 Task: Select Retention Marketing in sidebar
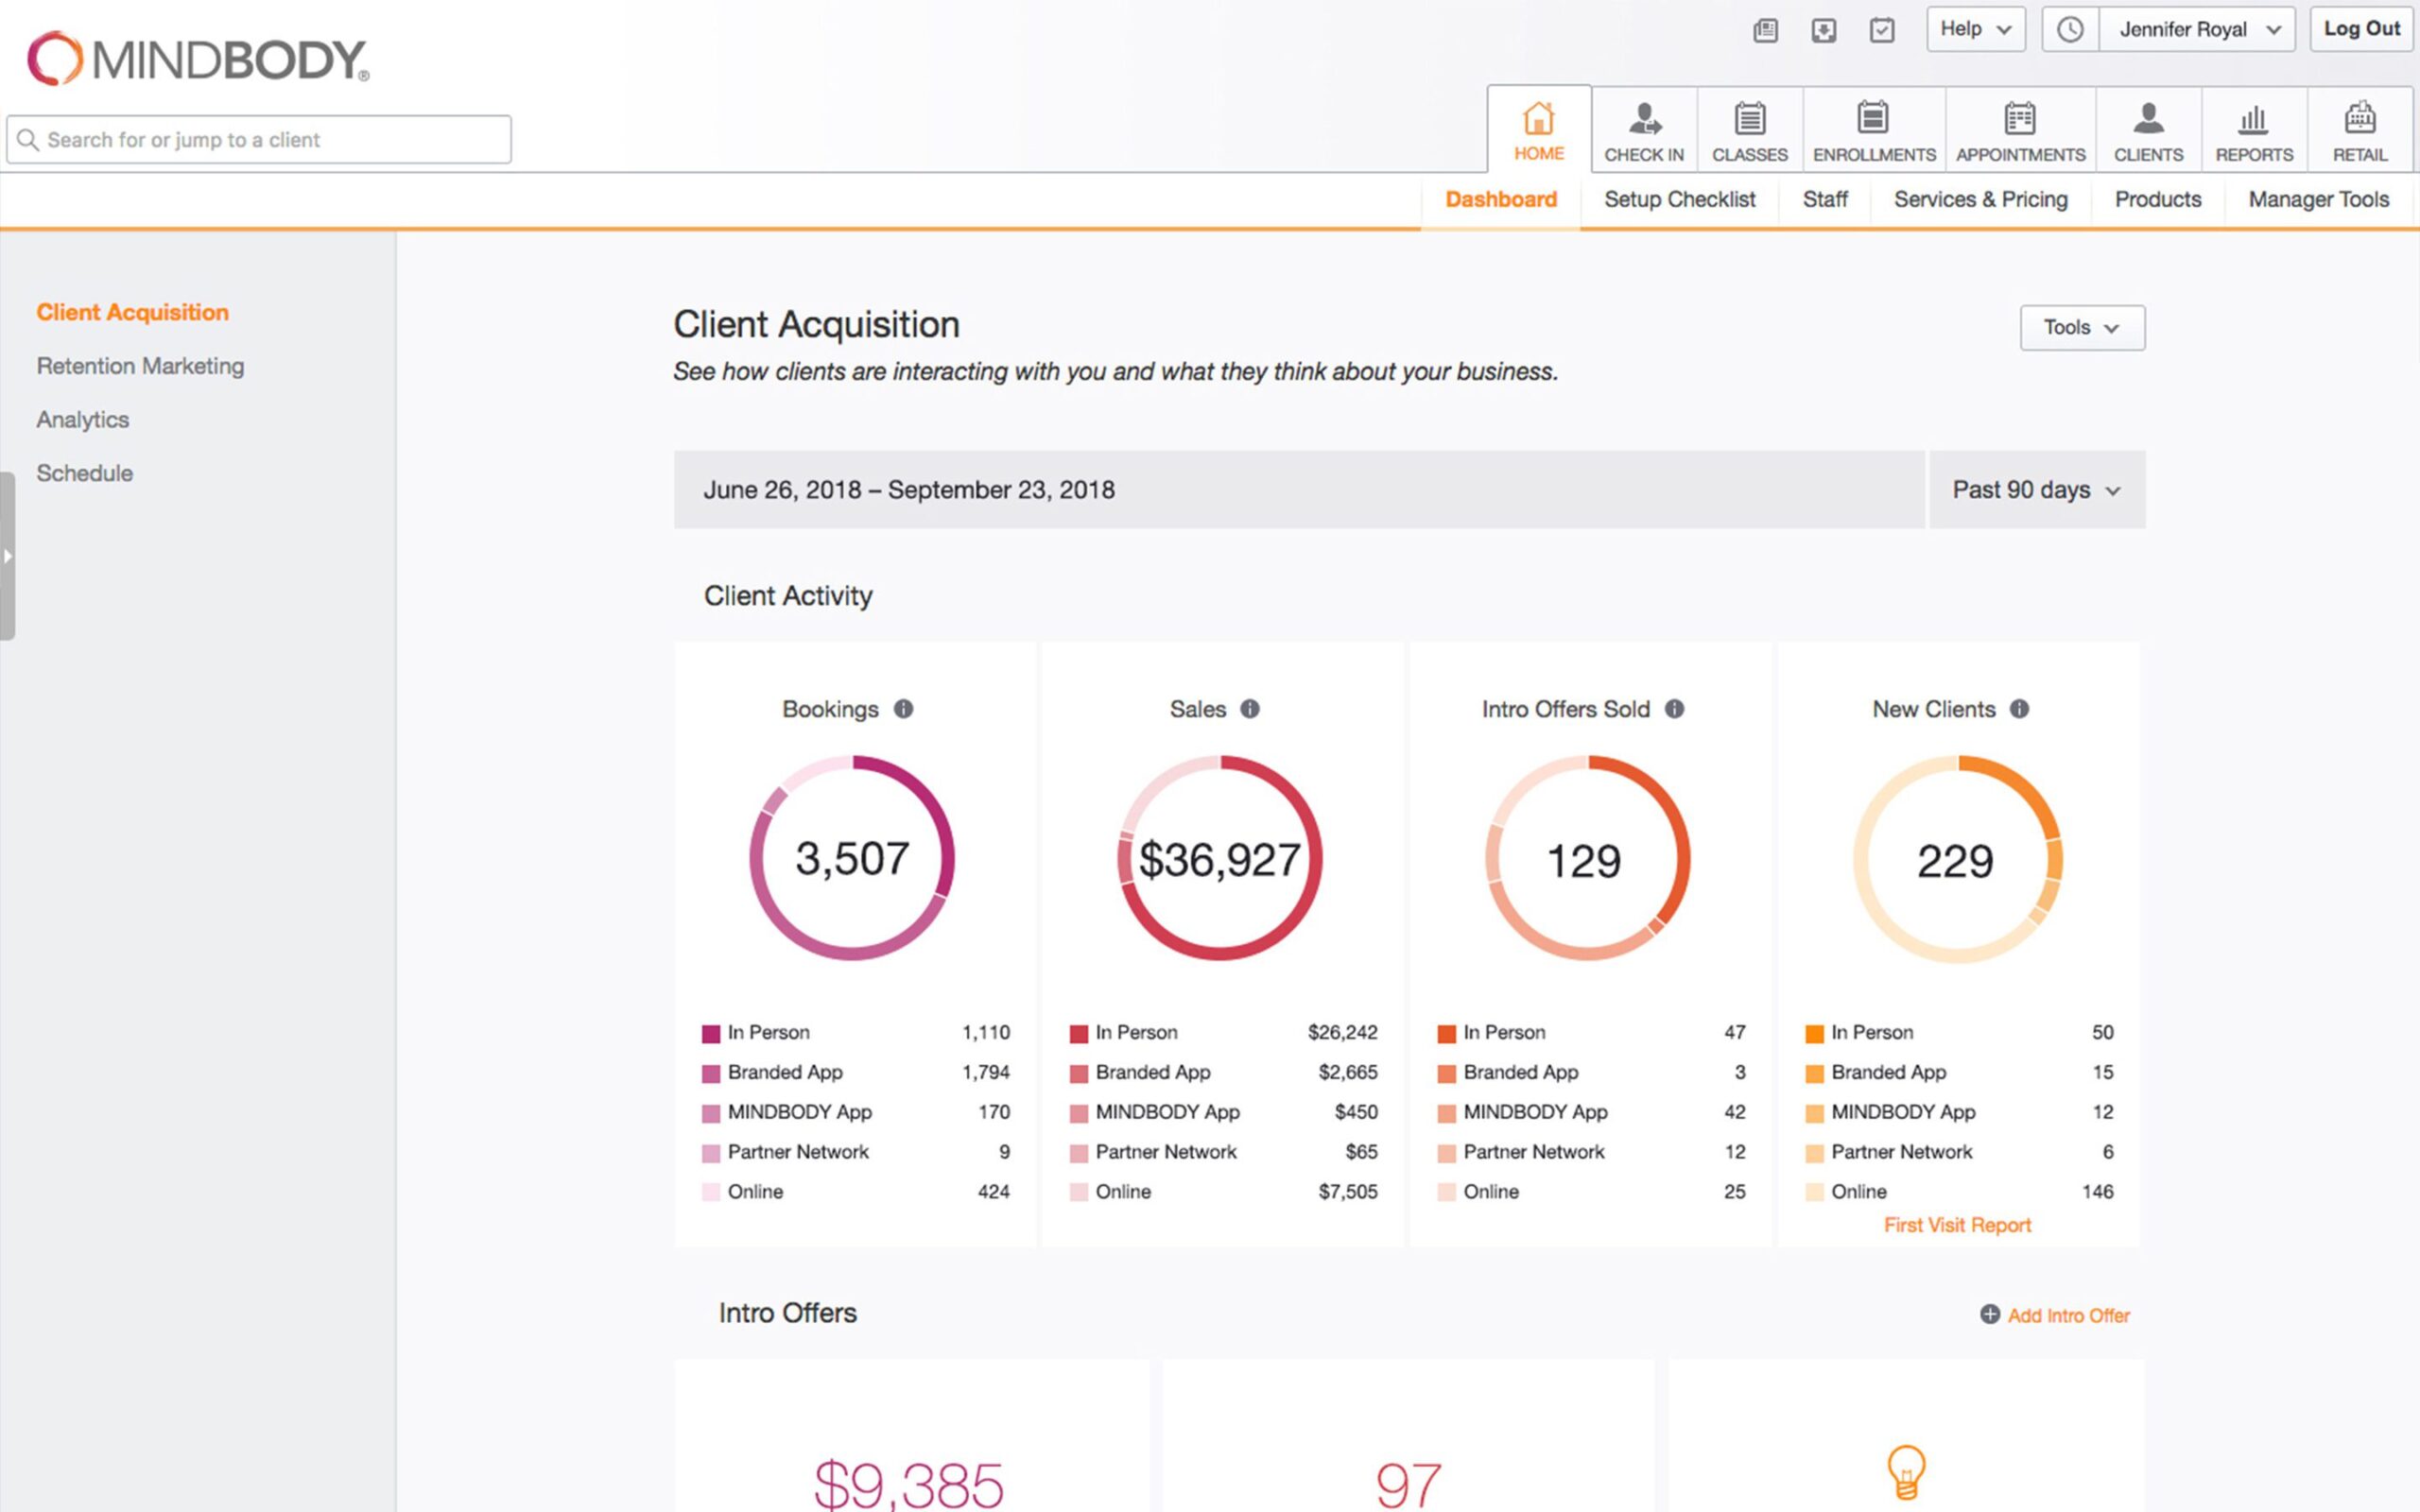point(140,366)
